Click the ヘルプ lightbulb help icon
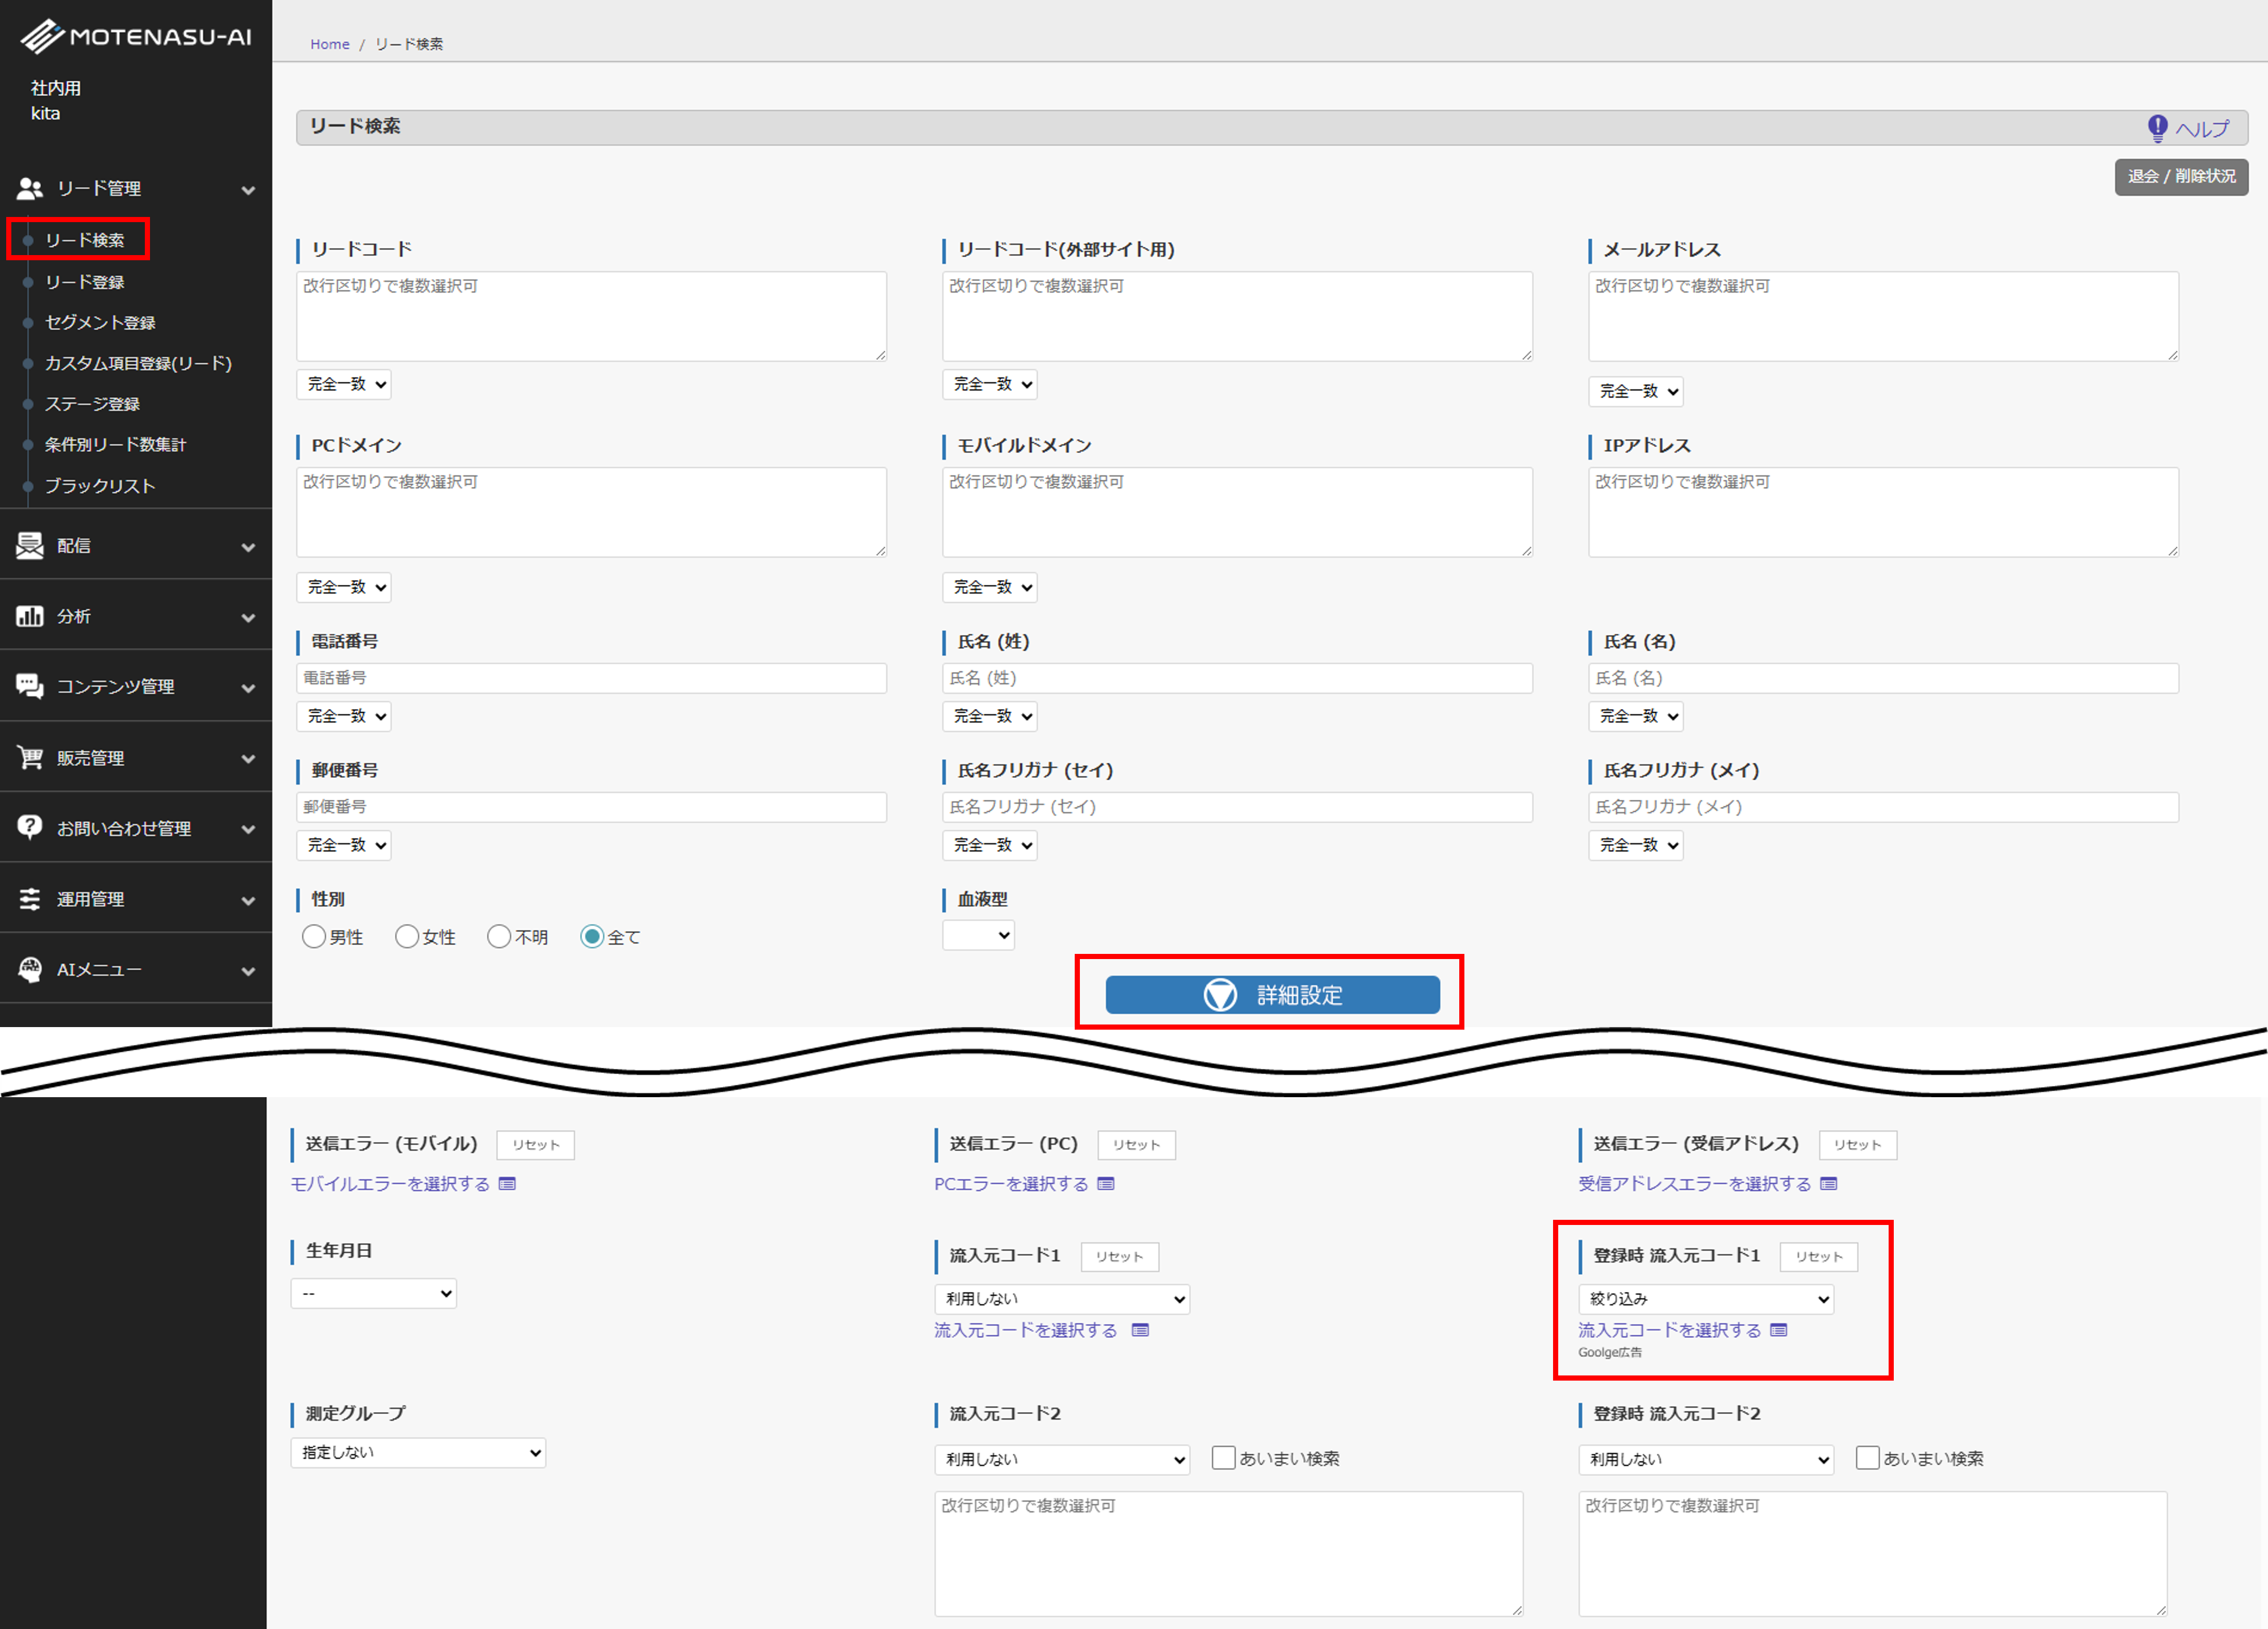Image resolution: width=2268 pixels, height=1629 pixels. [x=2157, y=128]
